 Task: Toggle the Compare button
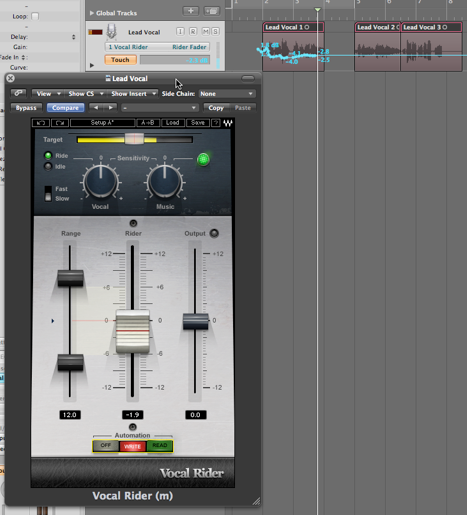point(65,108)
